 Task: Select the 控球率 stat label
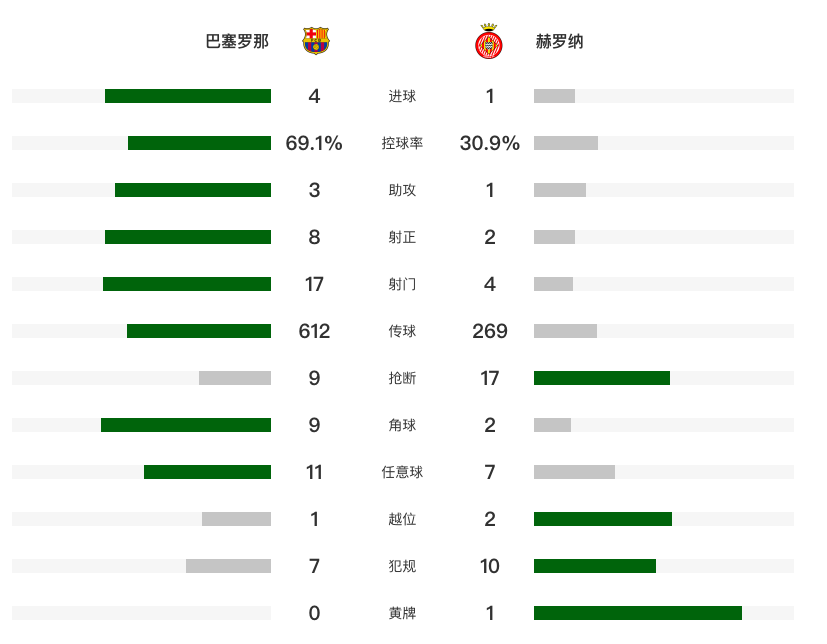pyautogui.click(x=402, y=143)
